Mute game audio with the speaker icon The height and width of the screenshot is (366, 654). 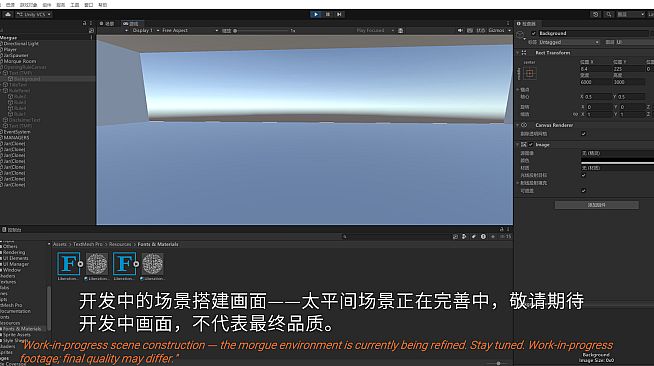(460, 30)
